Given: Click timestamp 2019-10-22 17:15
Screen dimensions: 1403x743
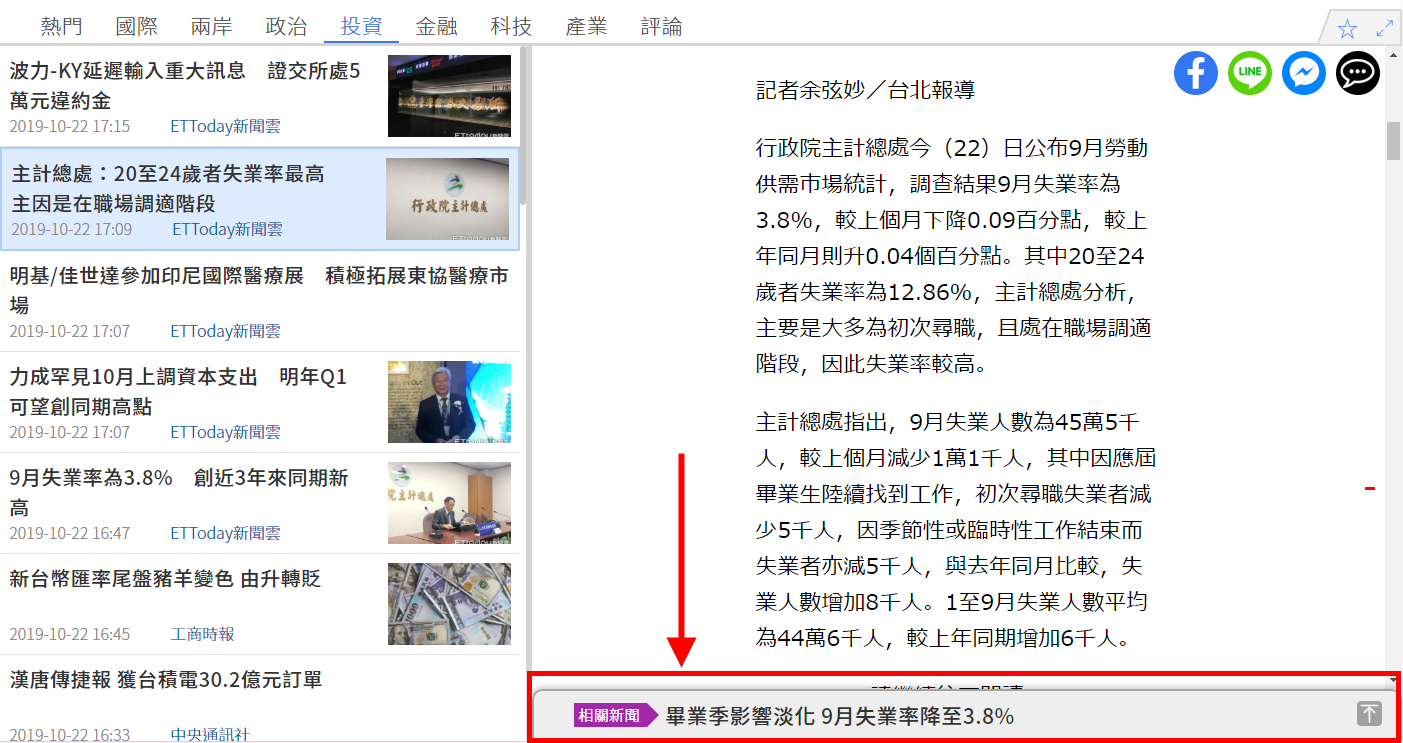Looking at the screenshot, I should coord(70,126).
